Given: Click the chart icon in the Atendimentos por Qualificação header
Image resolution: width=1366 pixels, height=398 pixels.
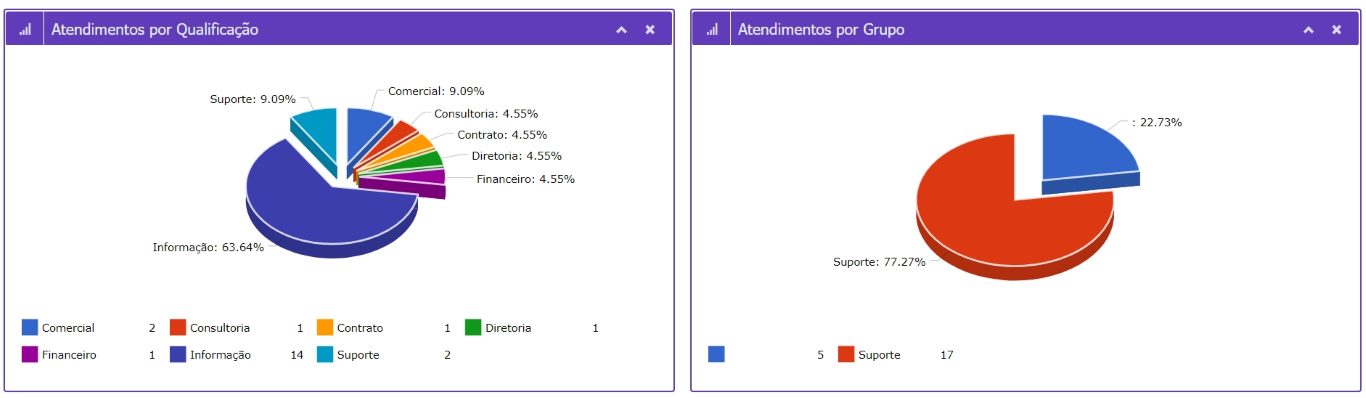Looking at the screenshot, I should (25, 30).
